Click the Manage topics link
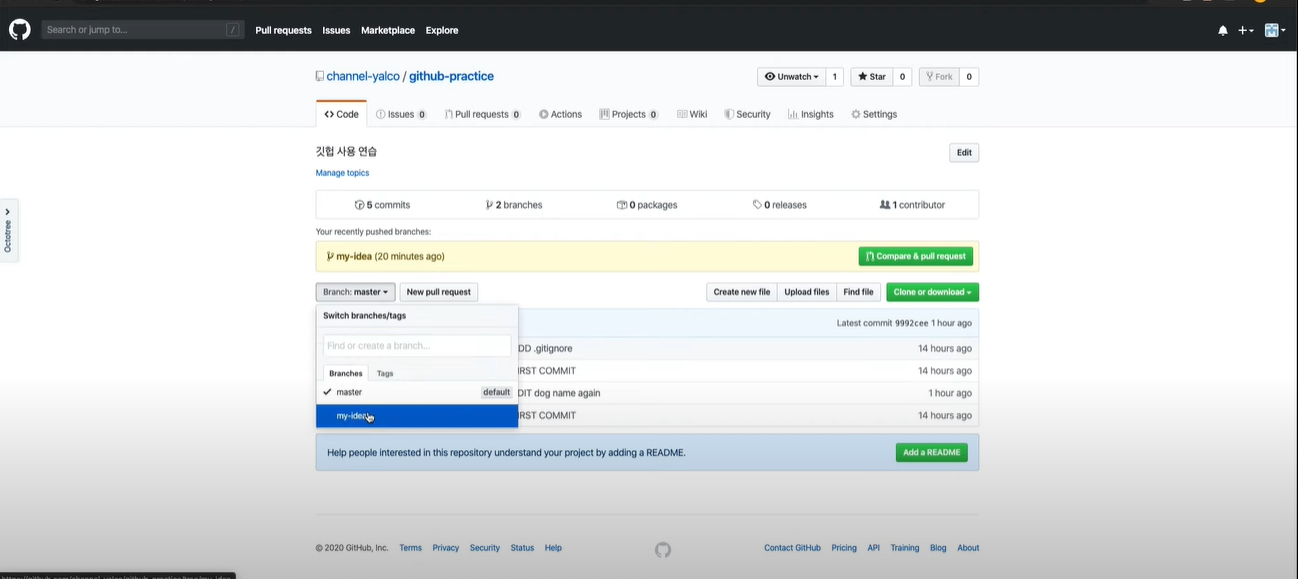Viewport: 1298px width, 579px height. [342, 173]
